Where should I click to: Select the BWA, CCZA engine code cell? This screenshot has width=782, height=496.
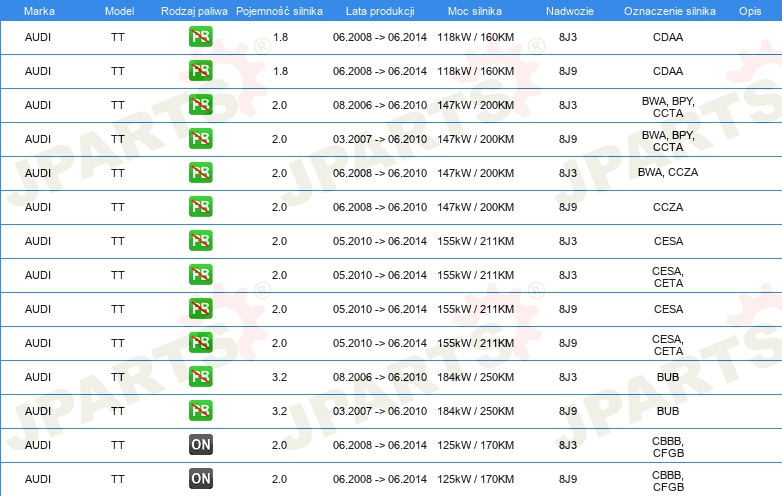[668, 172]
